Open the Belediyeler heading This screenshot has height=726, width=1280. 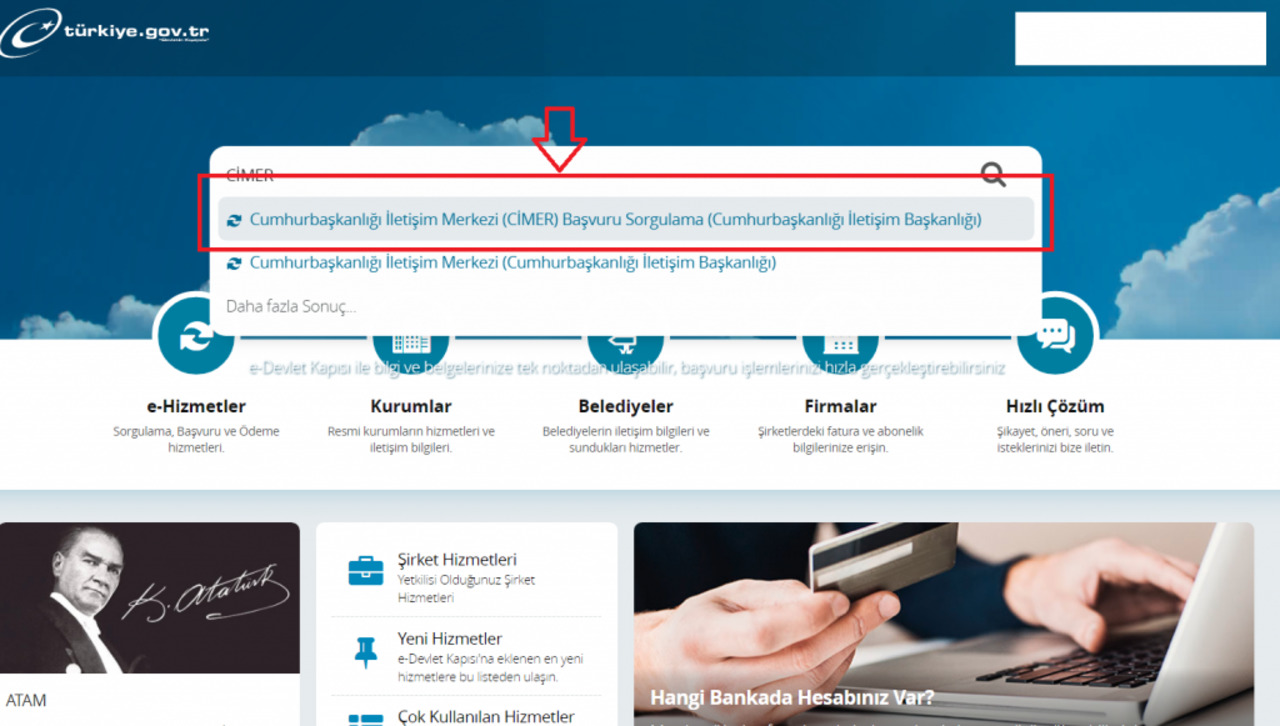pos(626,407)
